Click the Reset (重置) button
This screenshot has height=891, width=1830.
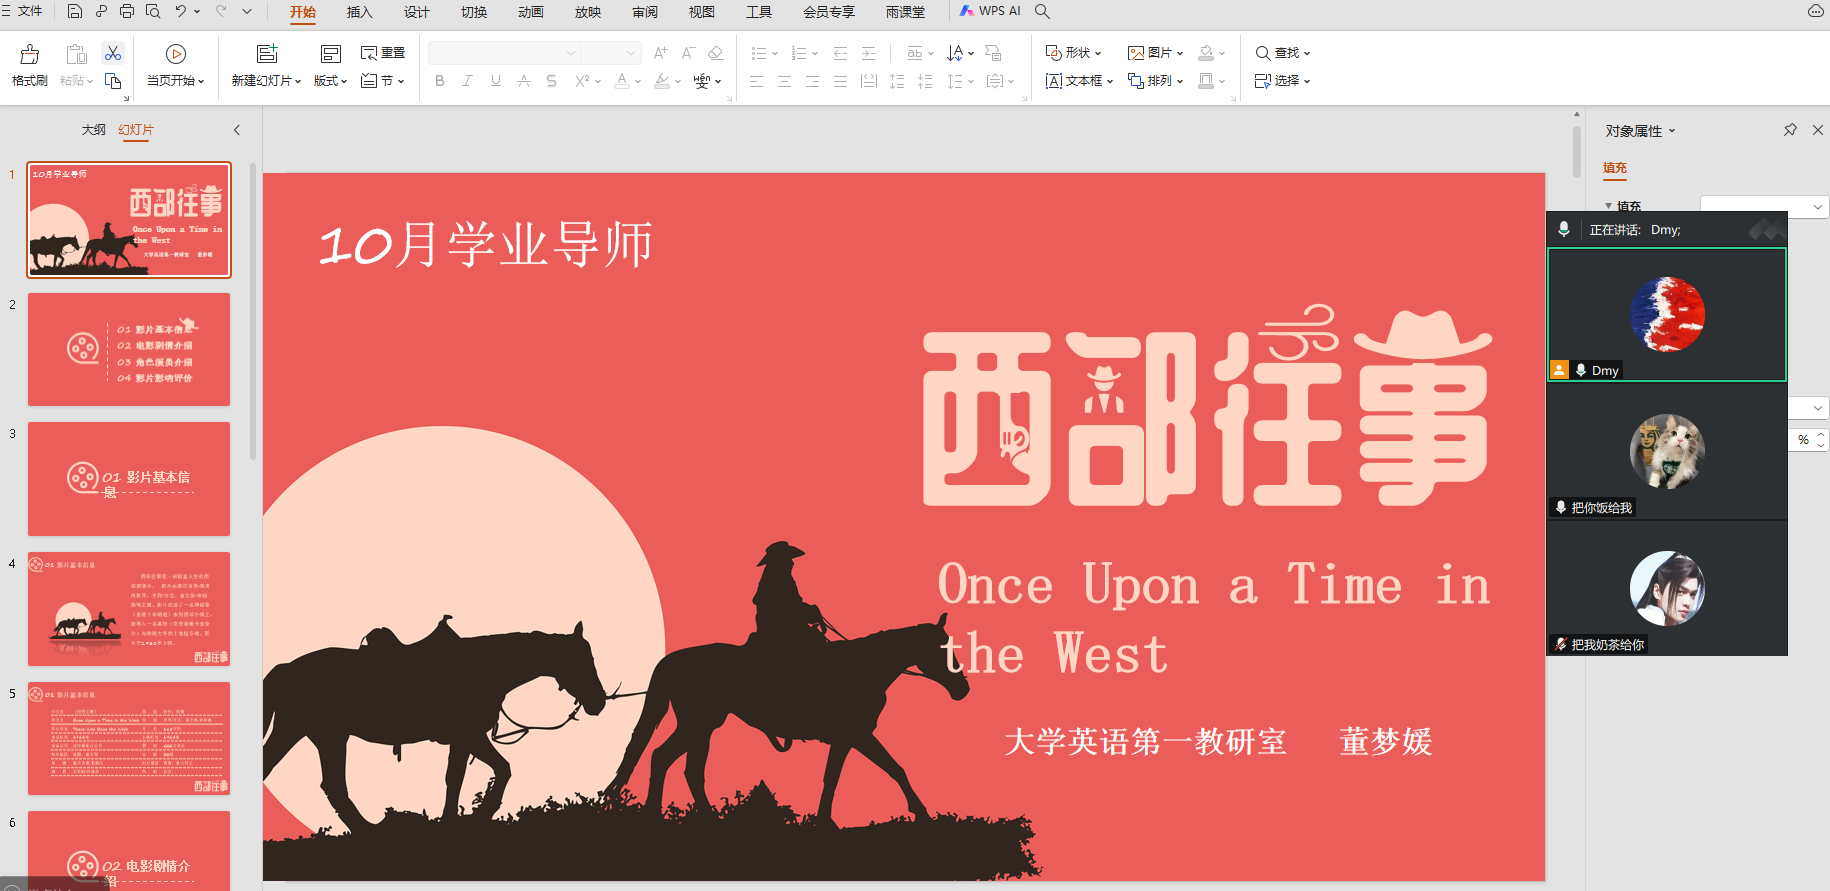[383, 53]
